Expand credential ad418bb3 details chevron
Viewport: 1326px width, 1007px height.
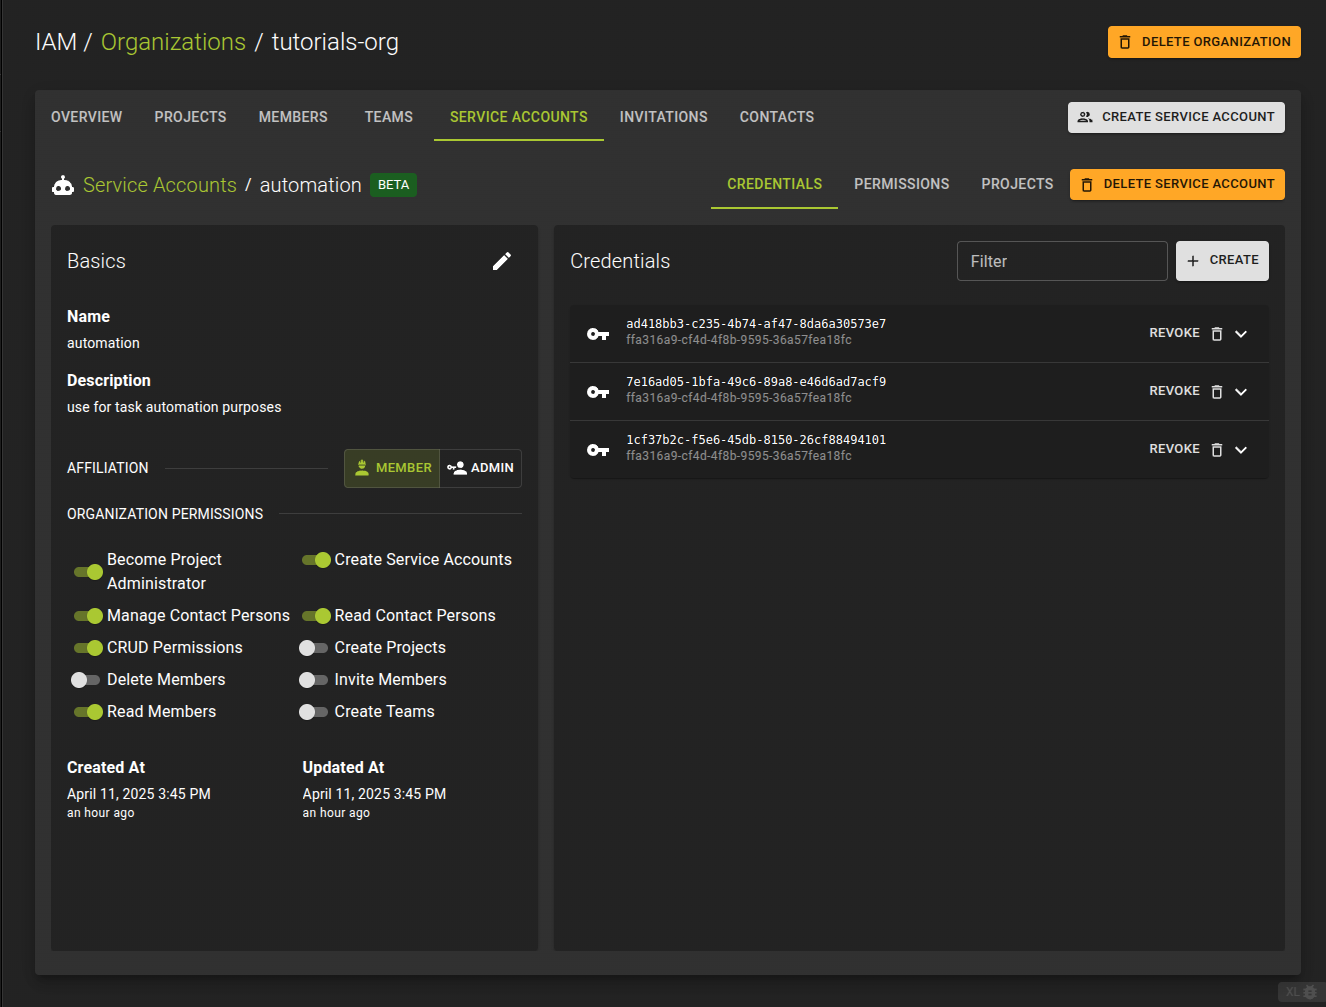[x=1241, y=334]
